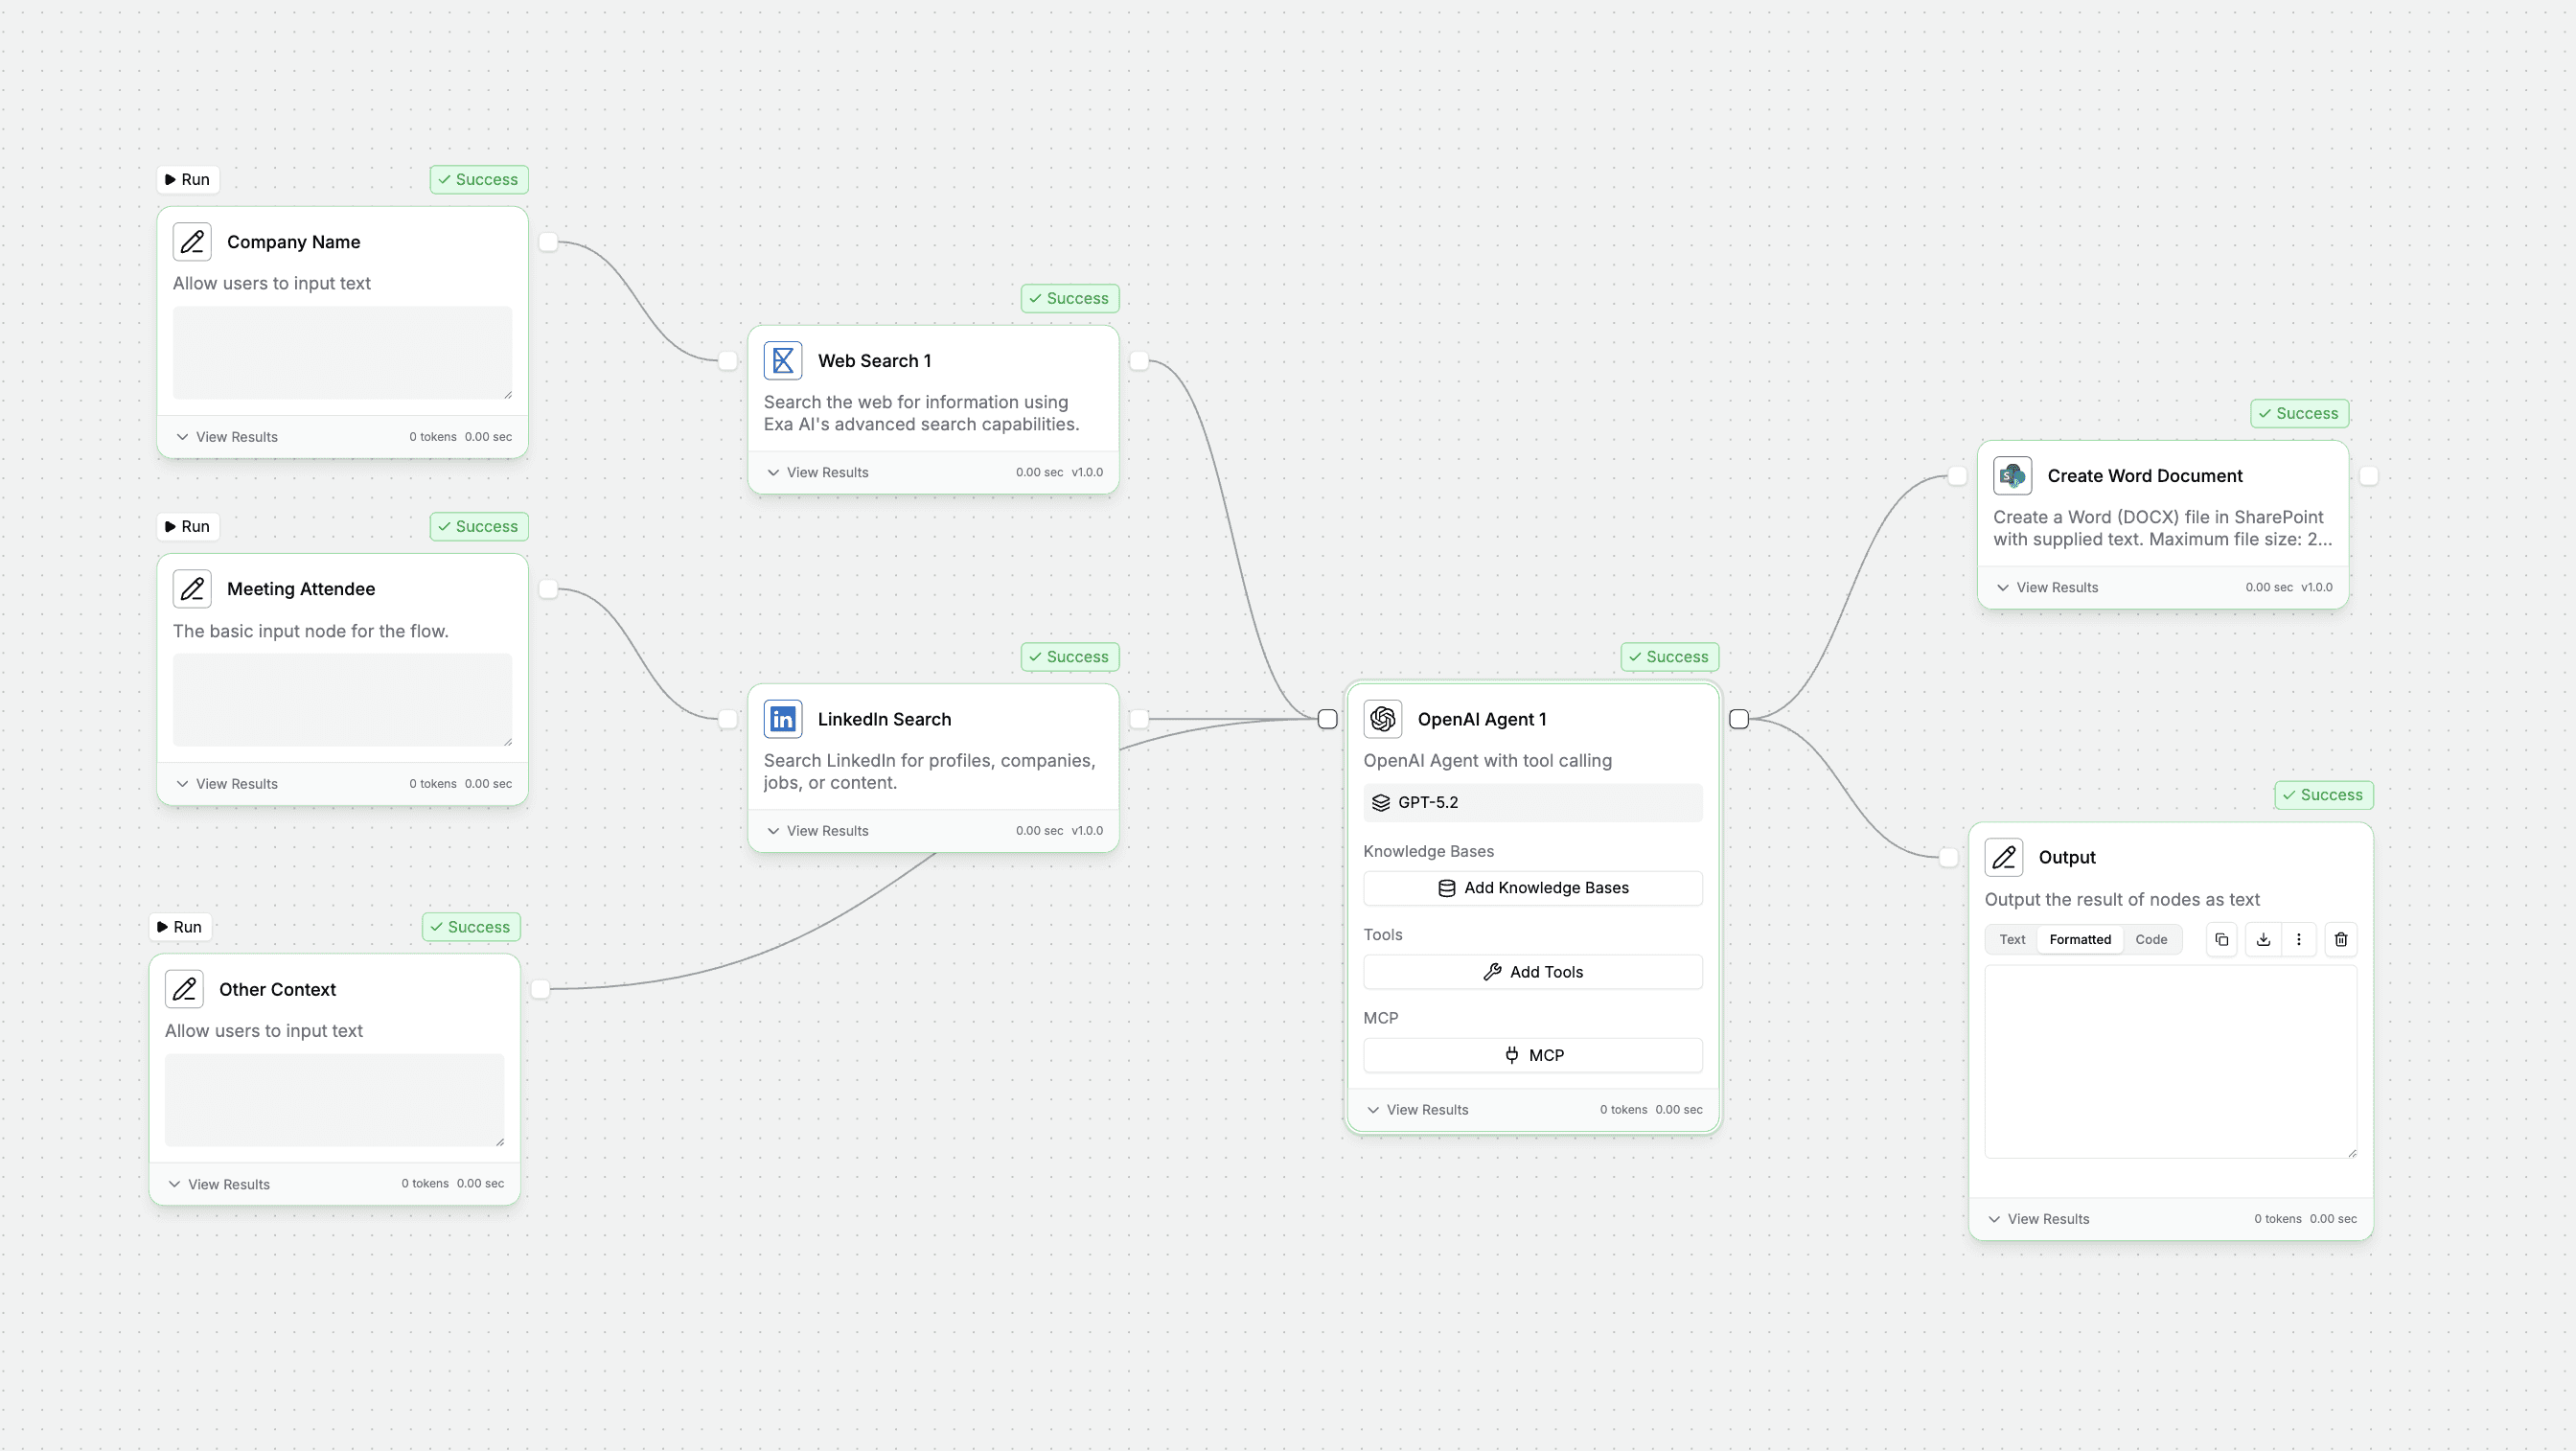Open the GPT-5.2 model selector

click(x=1532, y=802)
